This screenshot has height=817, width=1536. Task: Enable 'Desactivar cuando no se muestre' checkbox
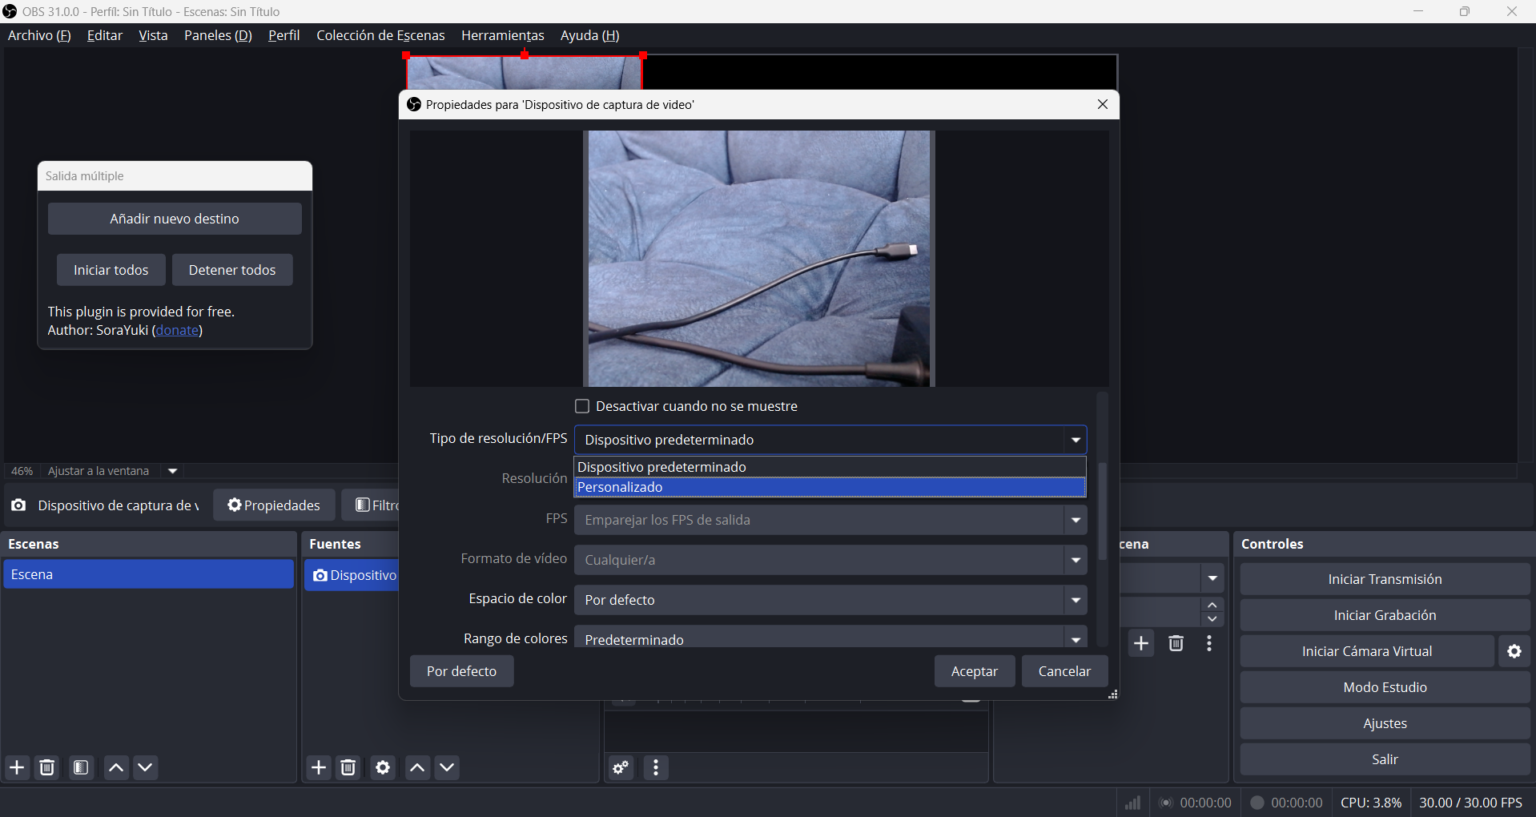pyautogui.click(x=582, y=406)
